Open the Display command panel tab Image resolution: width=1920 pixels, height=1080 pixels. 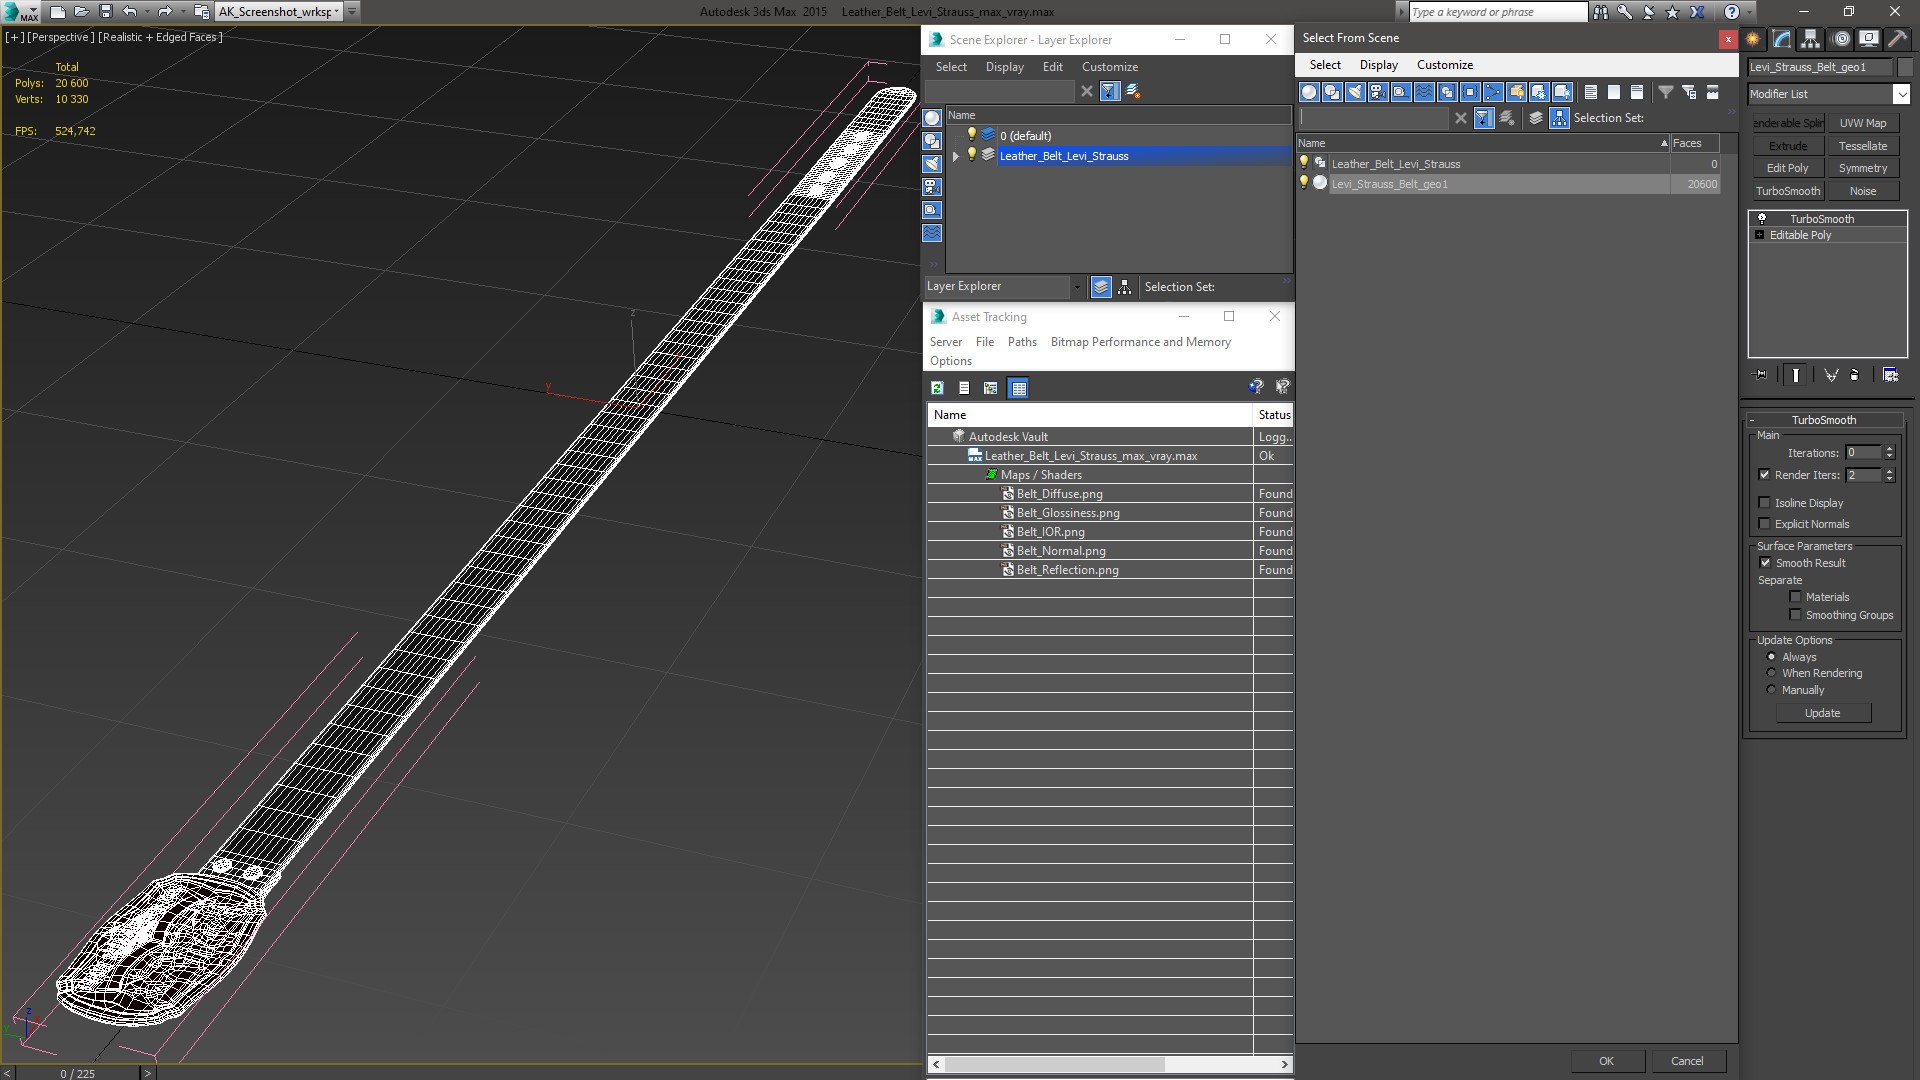click(x=1868, y=39)
